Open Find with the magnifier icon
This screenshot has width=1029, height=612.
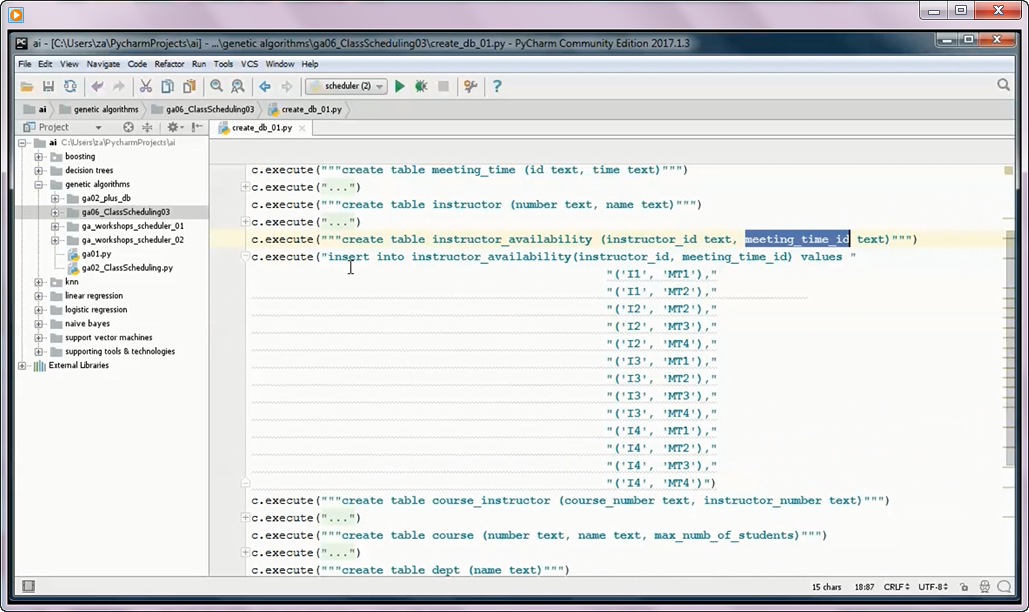[217, 86]
